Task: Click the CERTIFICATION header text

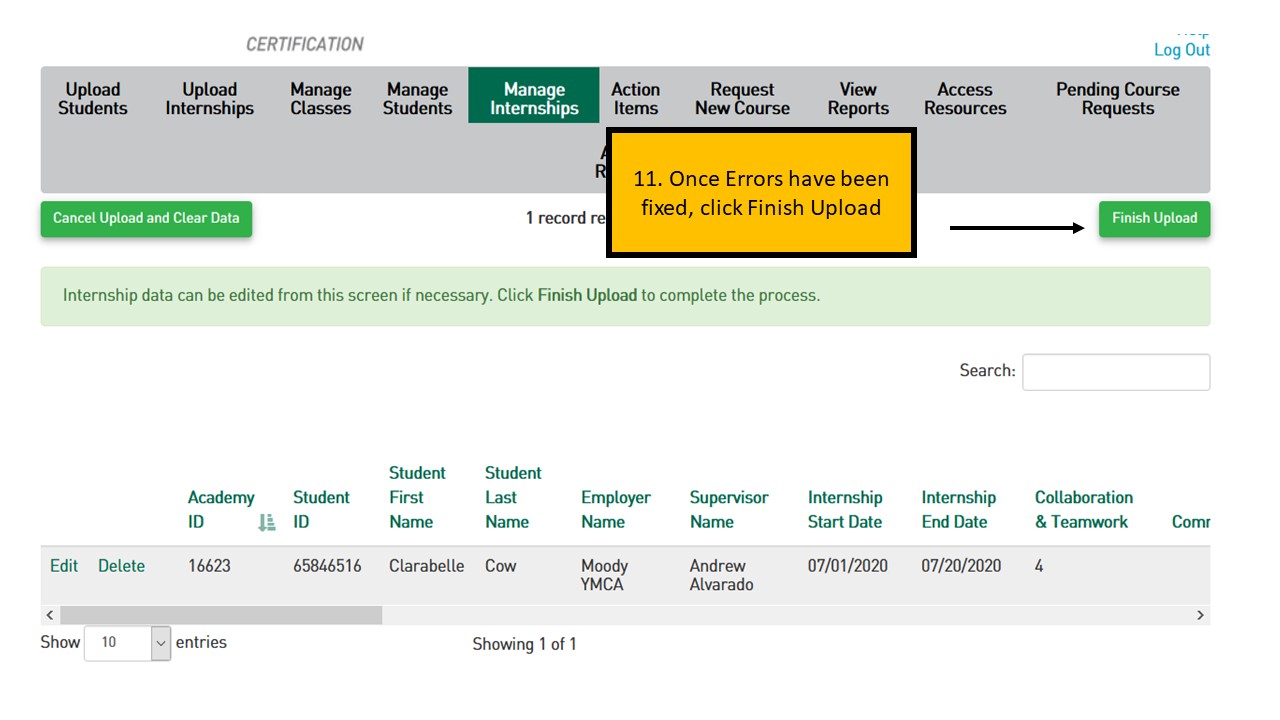Action: [305, 44]
